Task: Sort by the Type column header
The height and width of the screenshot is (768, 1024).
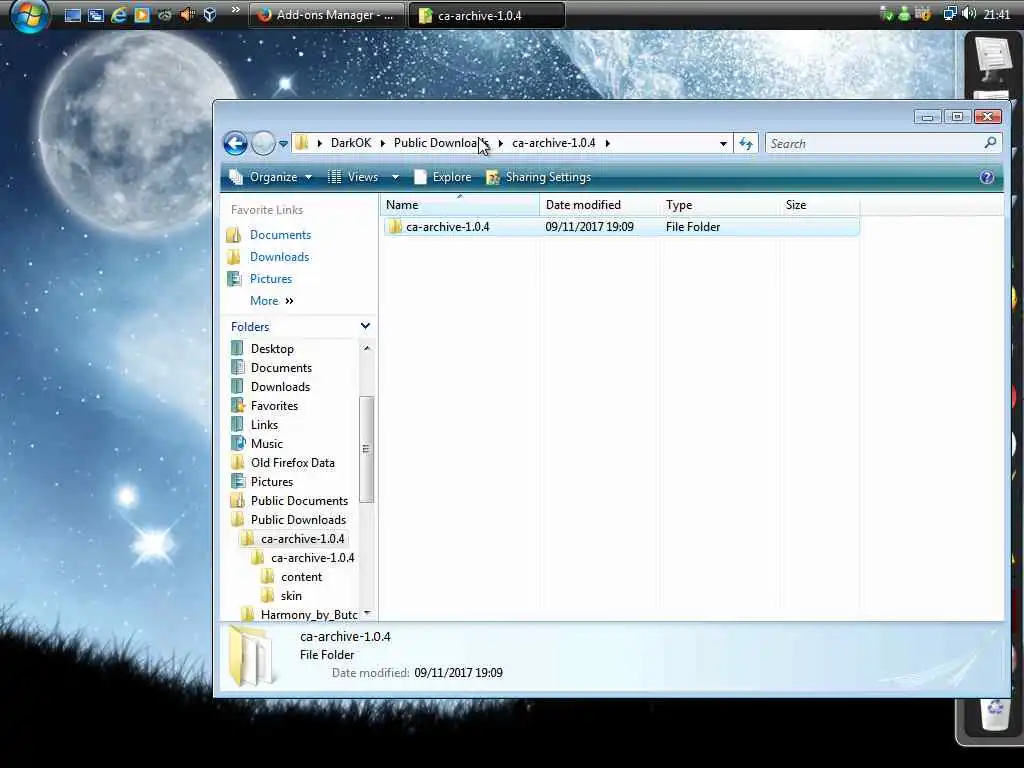Action: tap(720, 204)
